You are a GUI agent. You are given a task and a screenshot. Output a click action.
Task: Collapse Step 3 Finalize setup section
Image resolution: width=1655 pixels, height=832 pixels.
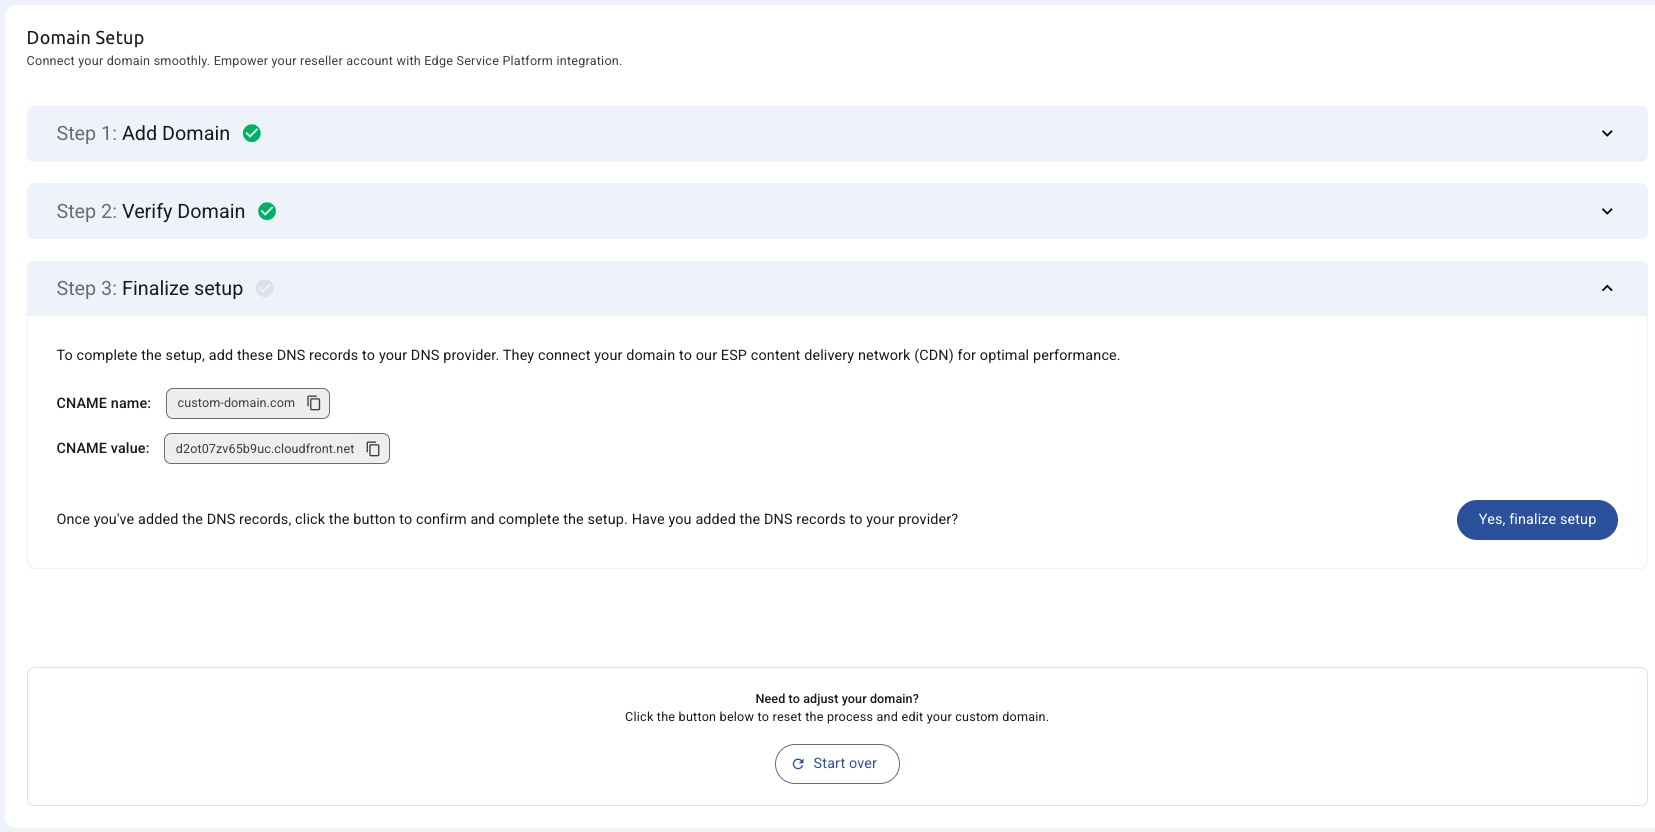pyautogui.click(x=1607, y=288)
